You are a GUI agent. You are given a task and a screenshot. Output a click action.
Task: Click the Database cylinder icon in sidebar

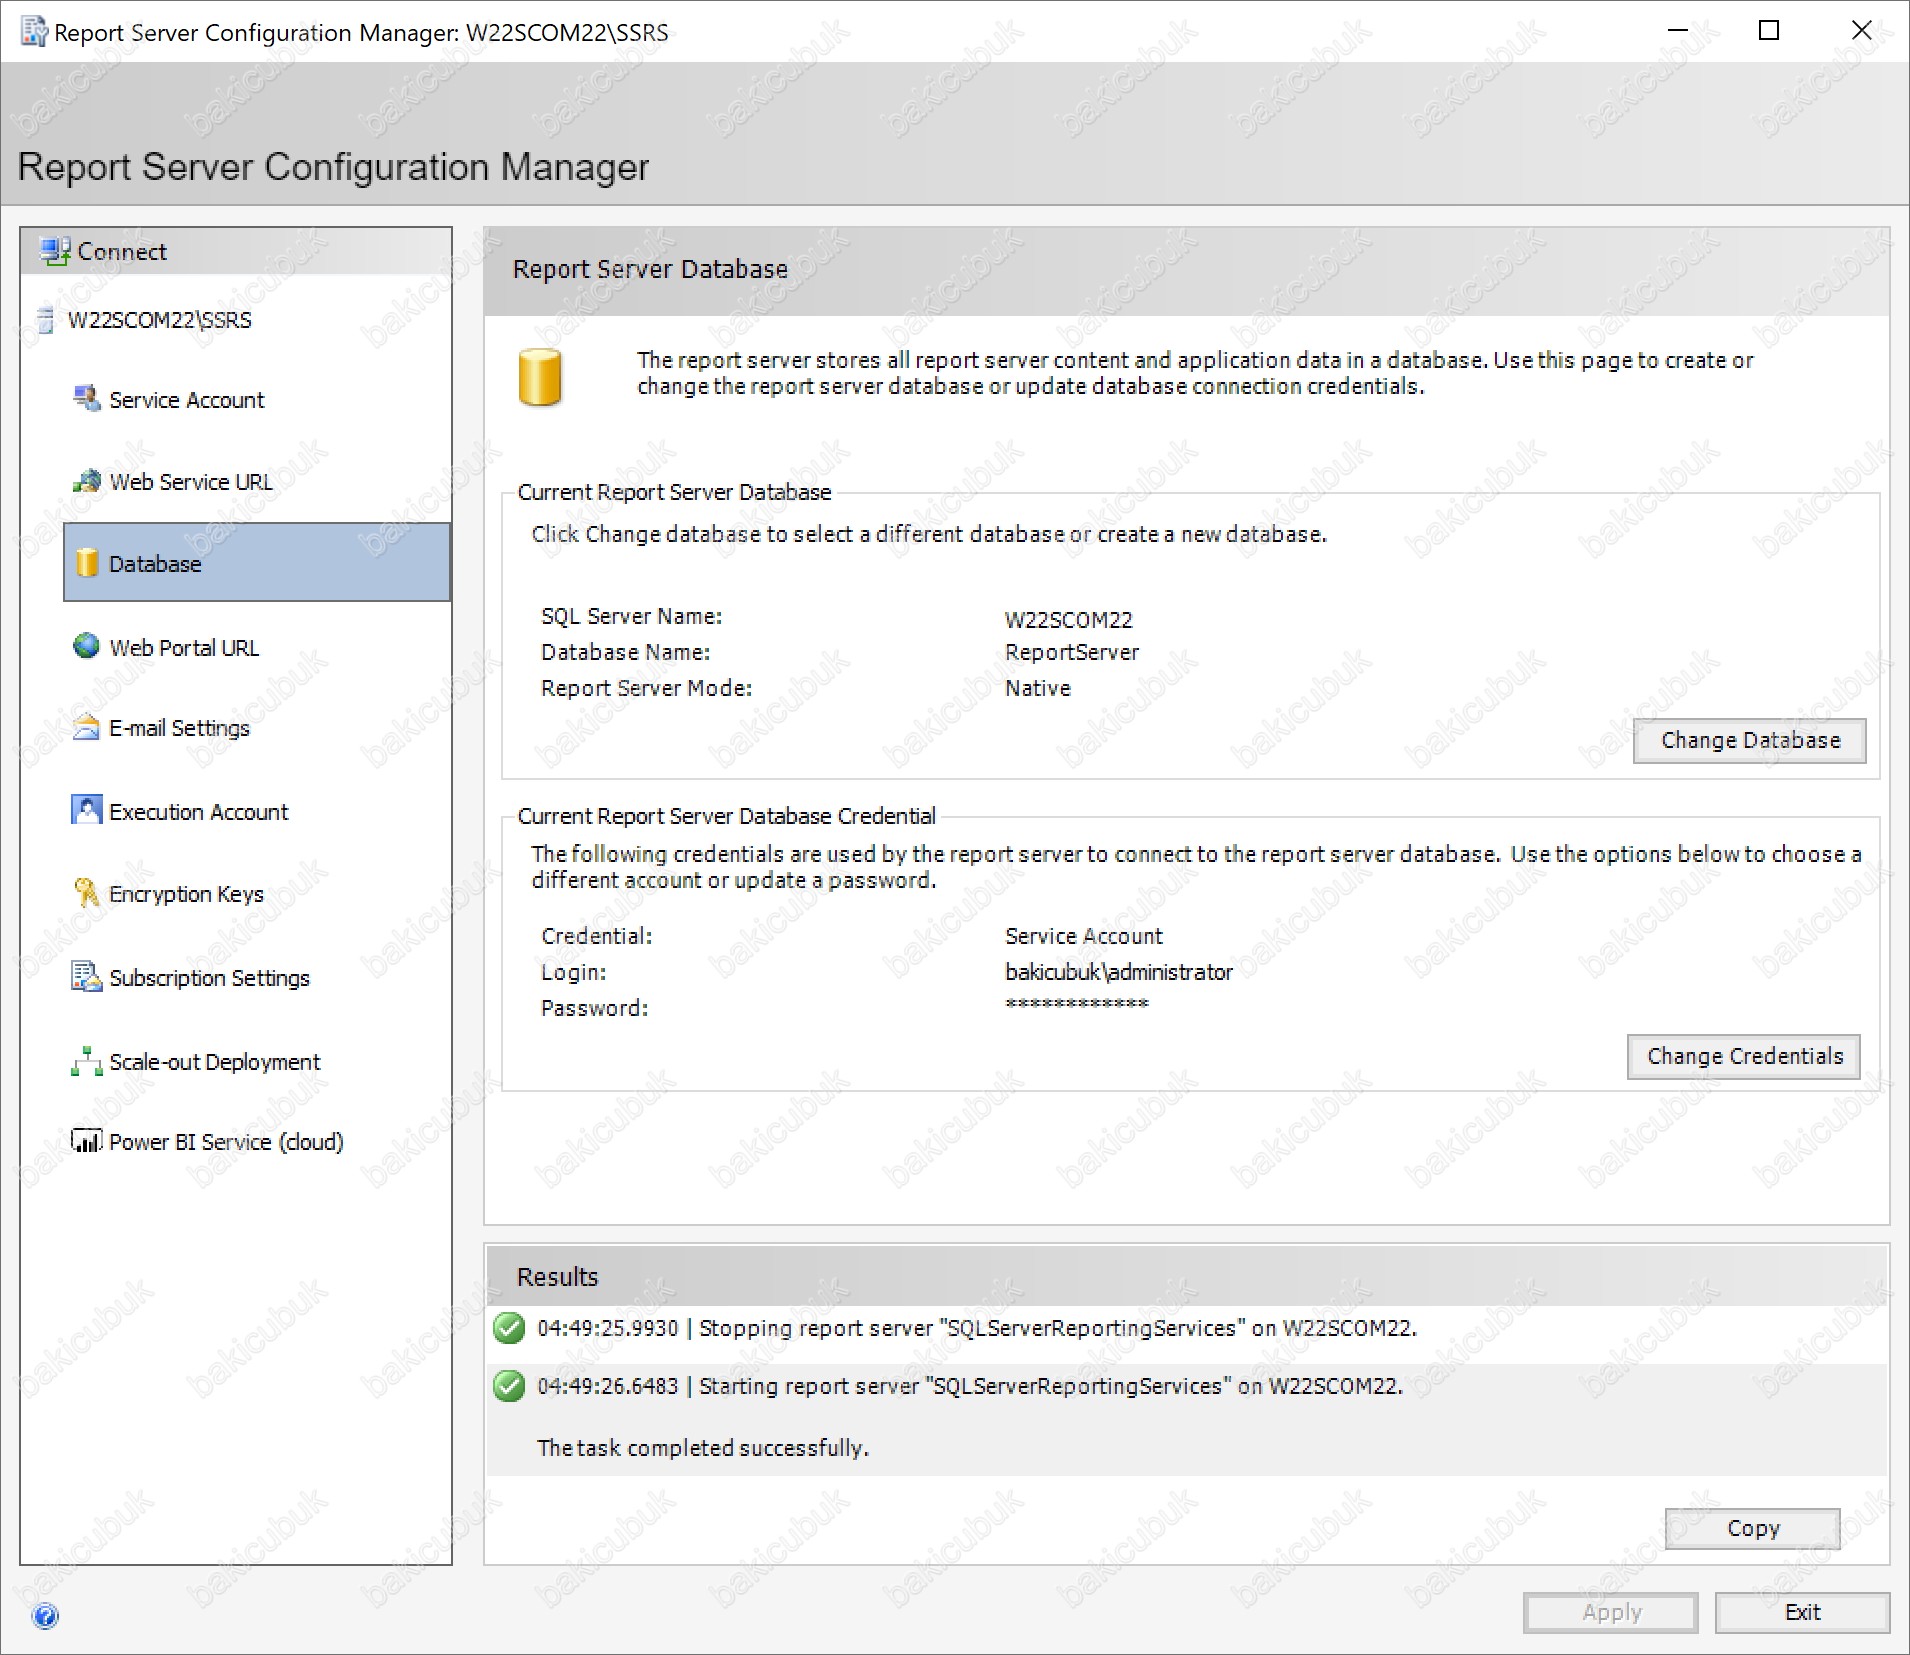point(88,563)
